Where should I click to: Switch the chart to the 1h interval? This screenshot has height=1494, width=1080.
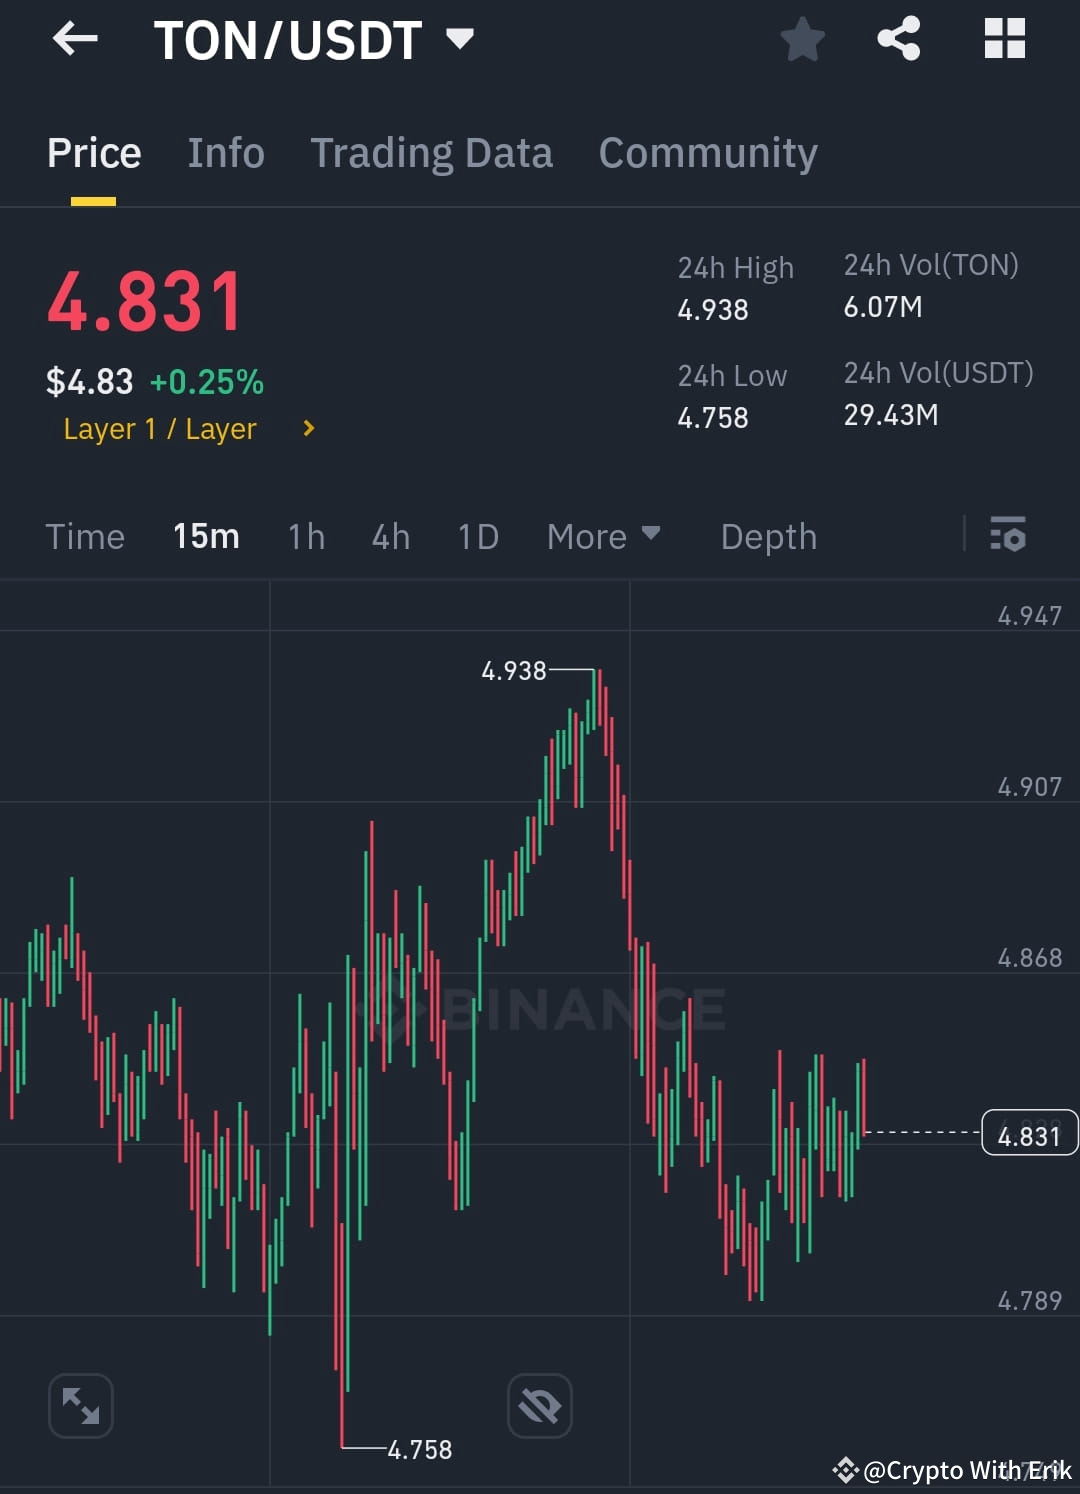306,536
